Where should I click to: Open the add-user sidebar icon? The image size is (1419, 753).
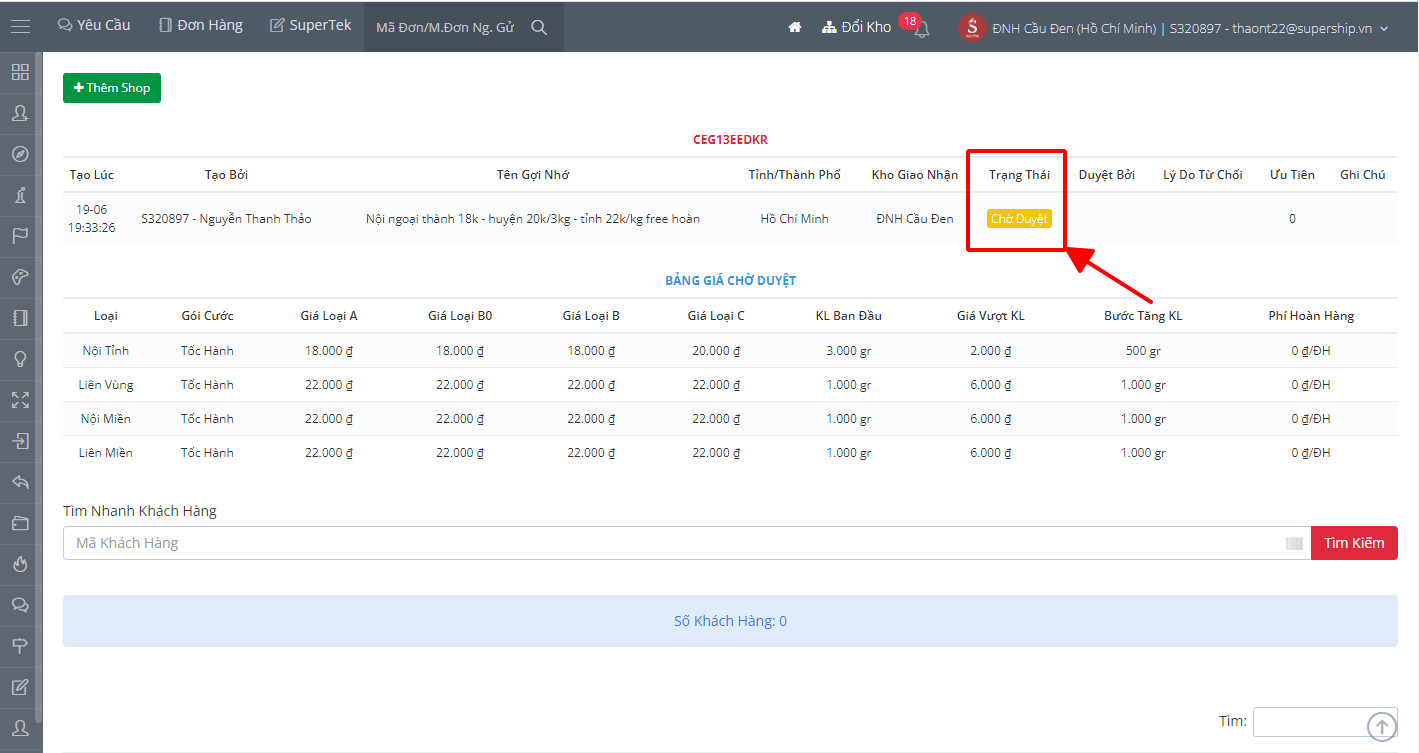pyautogui.click(x=20, y=113)
